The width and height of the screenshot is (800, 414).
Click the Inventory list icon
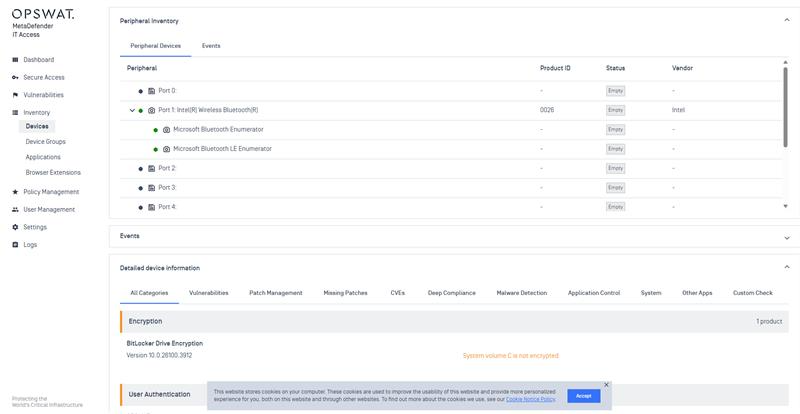click(x=15, y=112)
